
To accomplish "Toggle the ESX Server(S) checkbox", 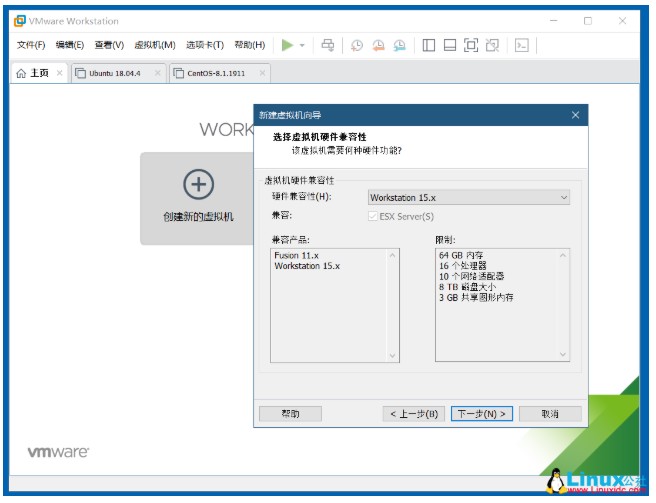I will (372, 216).
